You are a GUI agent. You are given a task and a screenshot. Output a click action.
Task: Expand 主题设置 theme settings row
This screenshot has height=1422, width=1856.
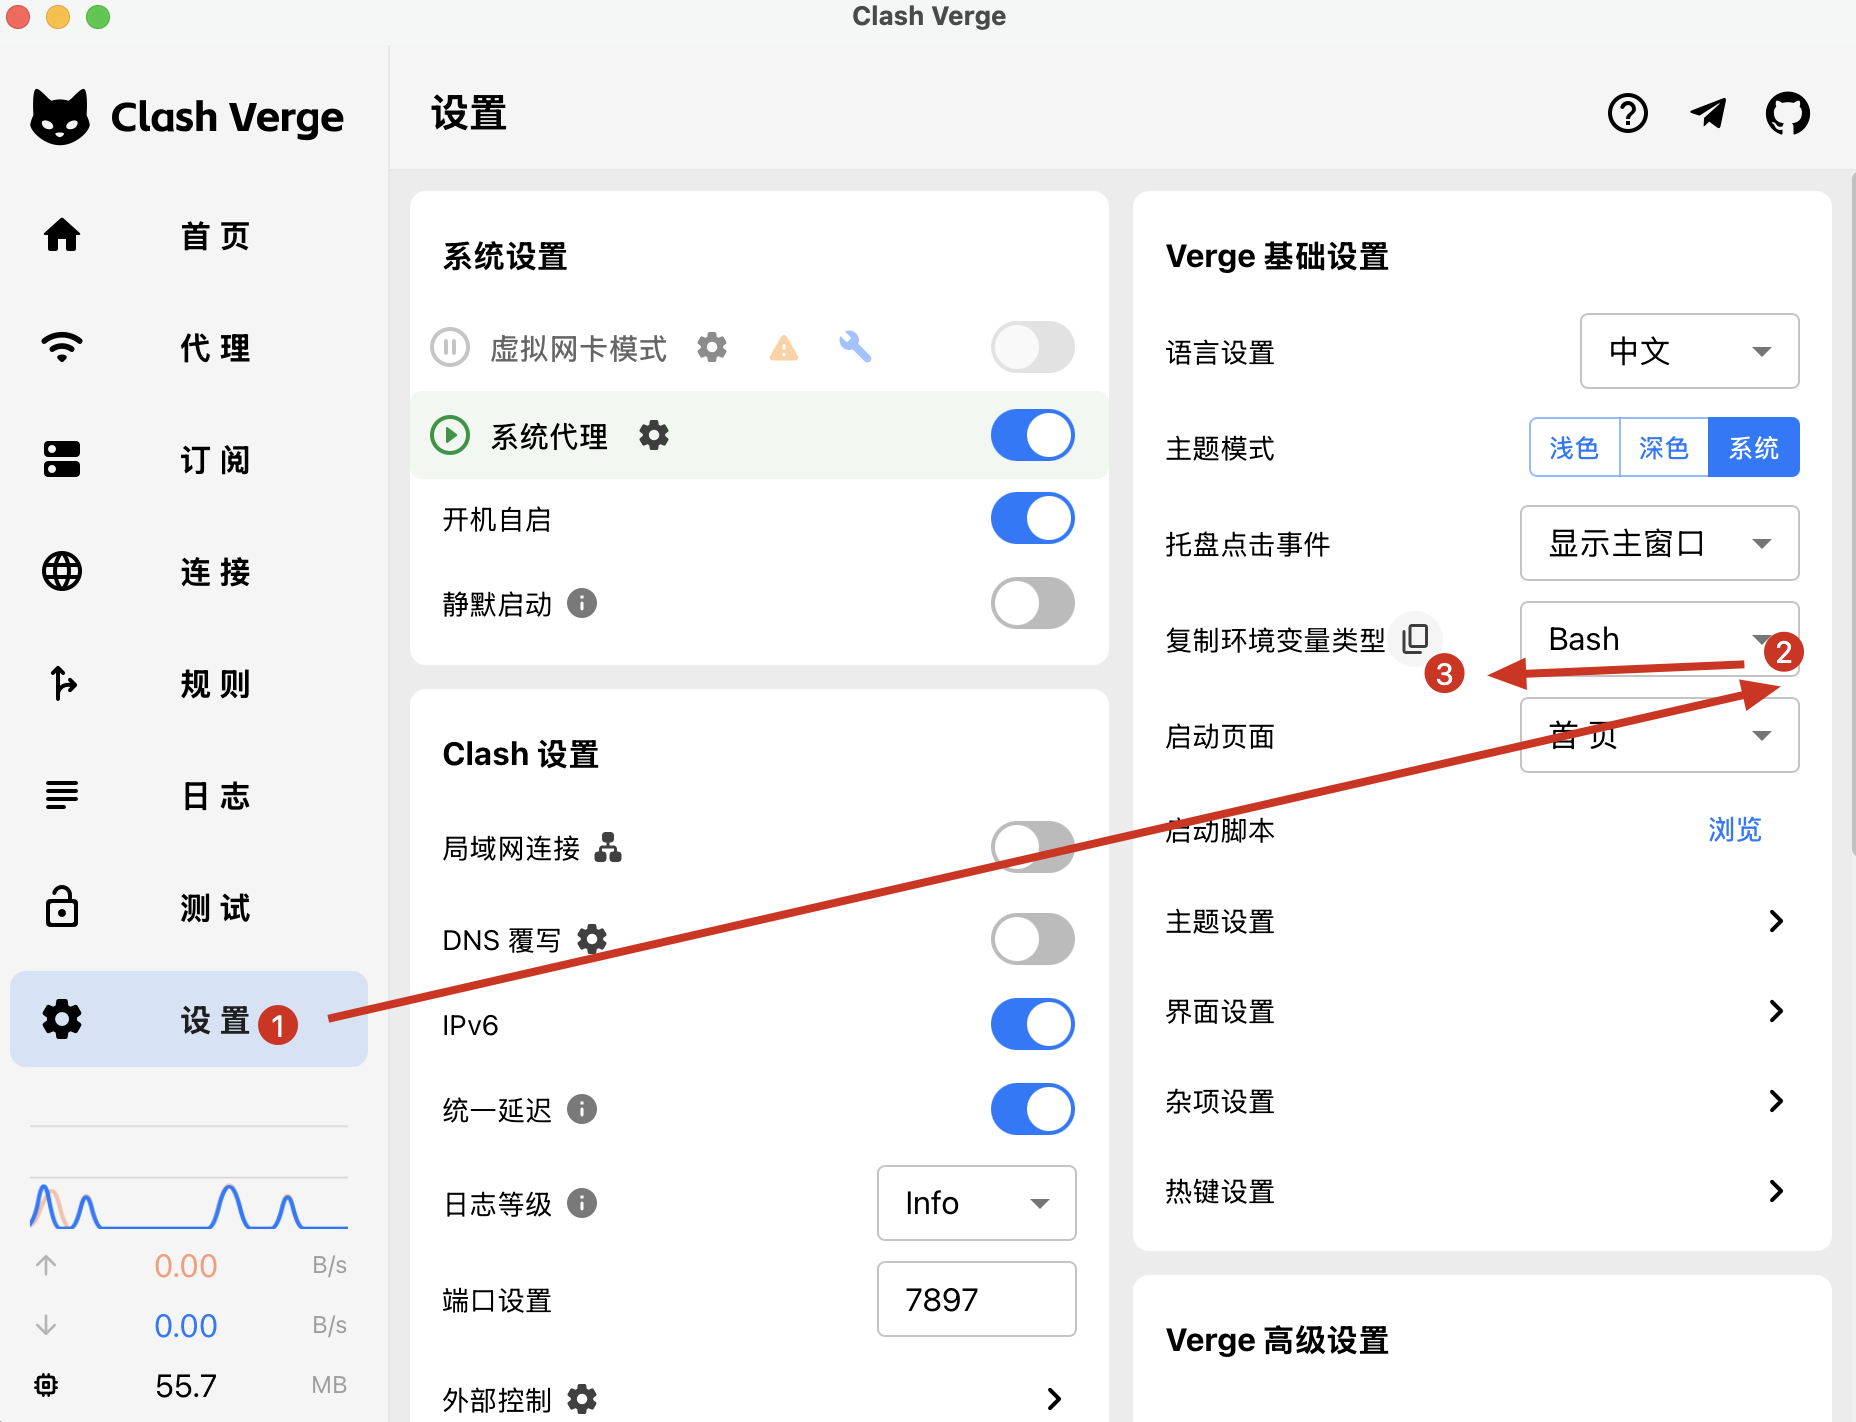(x=1481, y=921)
